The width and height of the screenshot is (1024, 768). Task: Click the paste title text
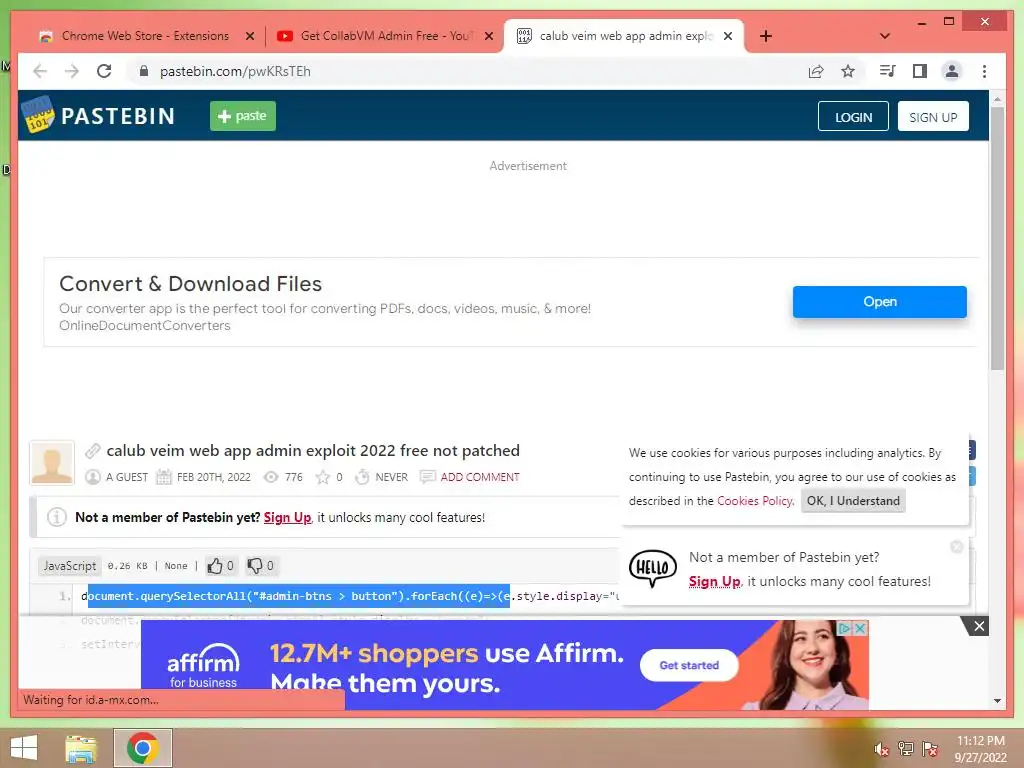coord(313,451)
